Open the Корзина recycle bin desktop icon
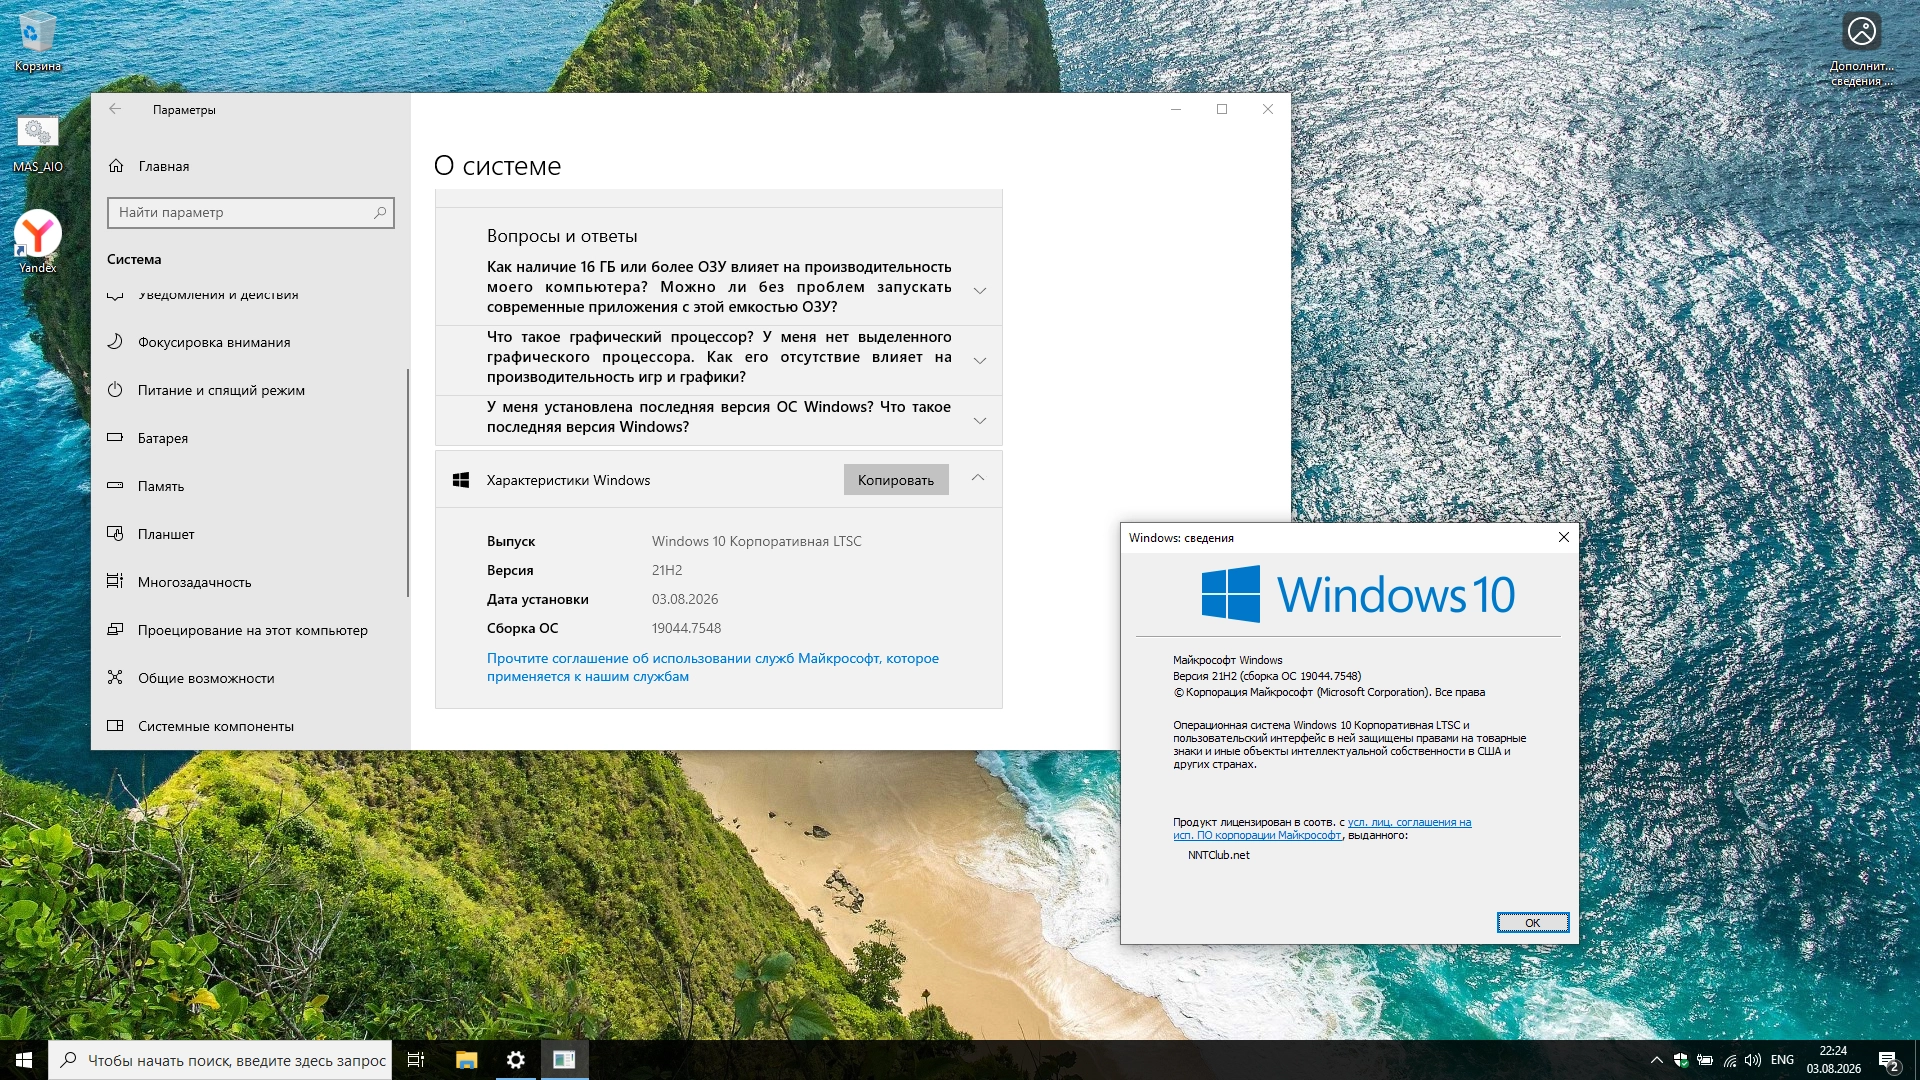This screenshot has width=1920, height=1080. point(37,40)
